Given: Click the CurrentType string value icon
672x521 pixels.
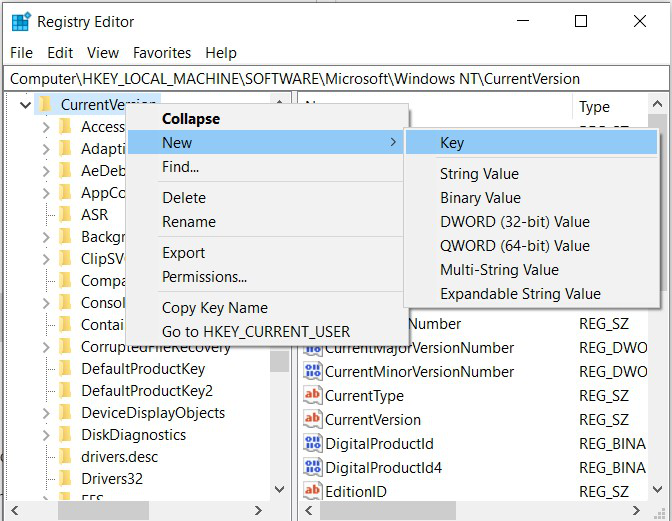Looking at the screenshot, I should (312, 395).
